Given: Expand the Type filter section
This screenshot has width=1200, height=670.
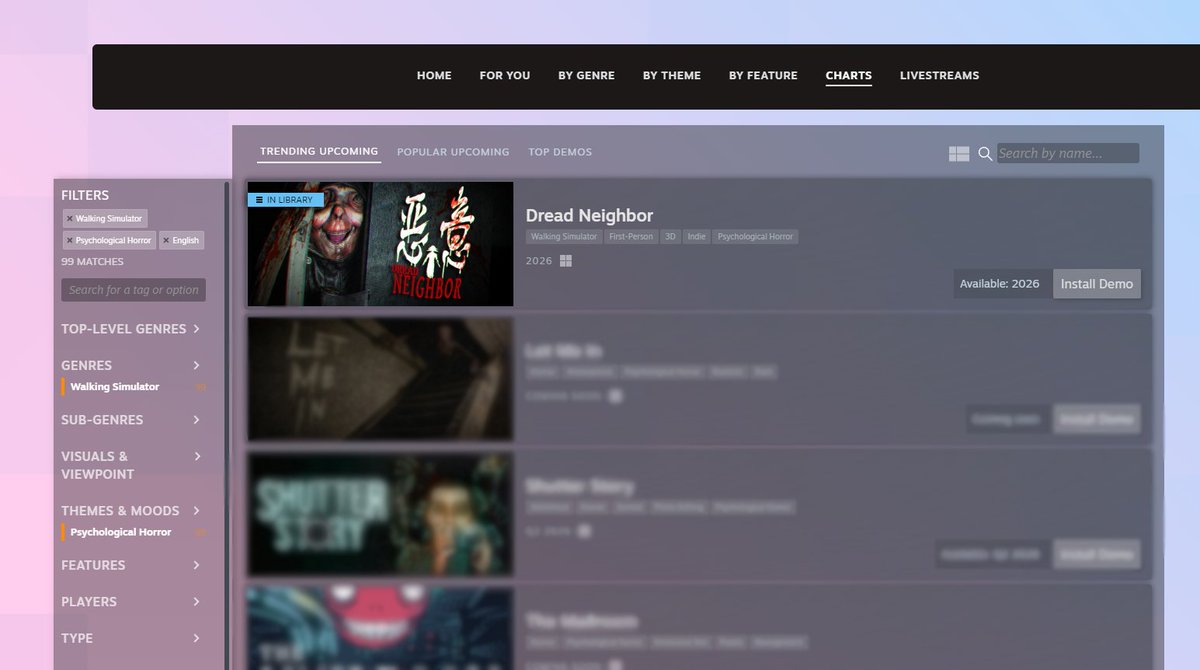Looking at the screenshot, I should [x=131, y=638].
